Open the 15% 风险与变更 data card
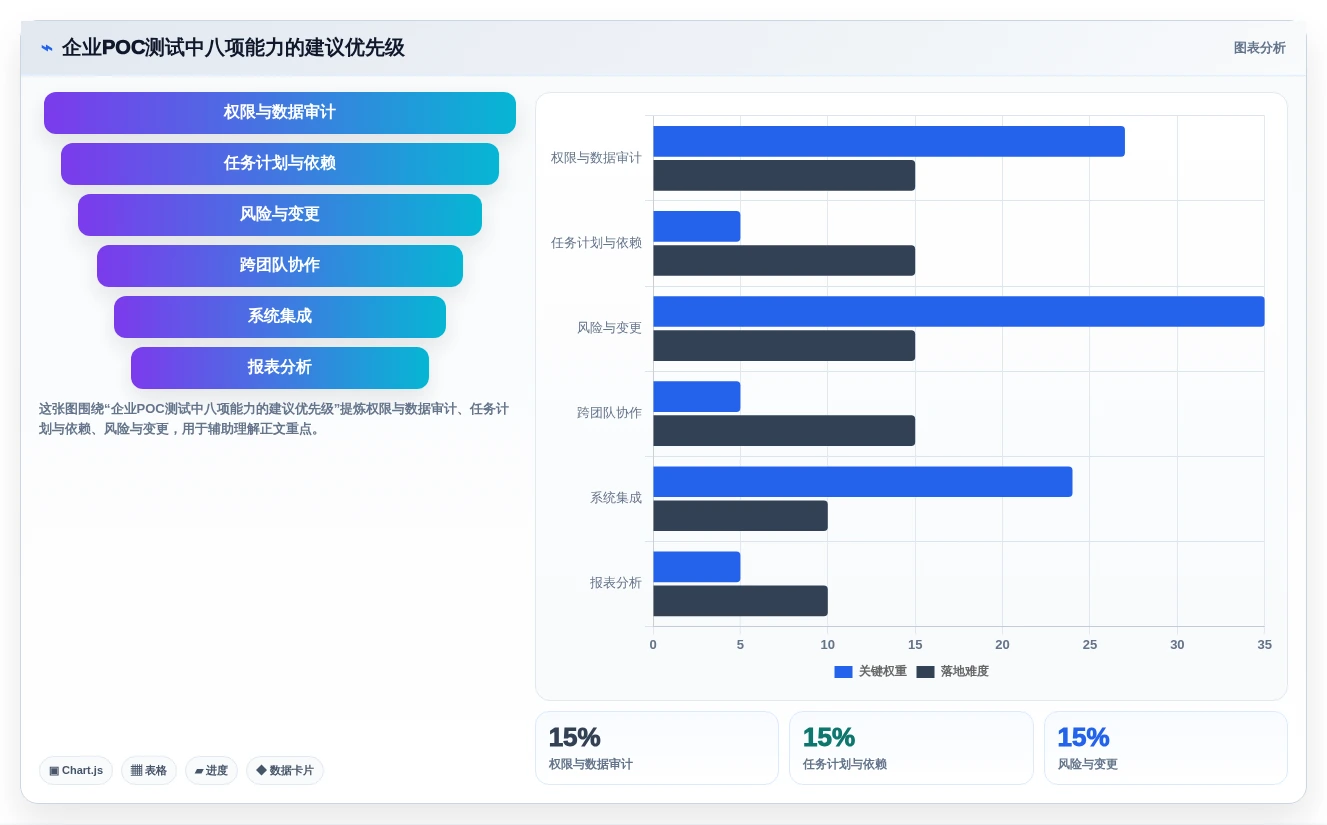Viewport: 1327px width, 825px height. 1166,748
